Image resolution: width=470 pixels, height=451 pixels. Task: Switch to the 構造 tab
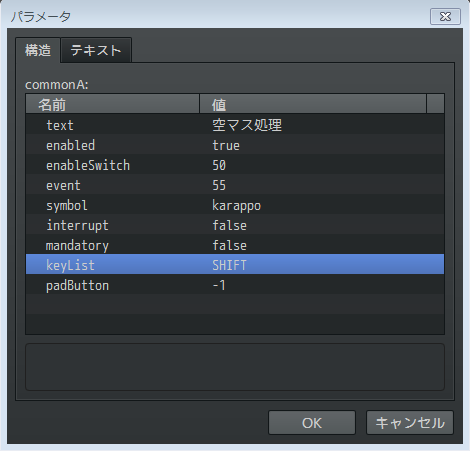tap(38, 50)
